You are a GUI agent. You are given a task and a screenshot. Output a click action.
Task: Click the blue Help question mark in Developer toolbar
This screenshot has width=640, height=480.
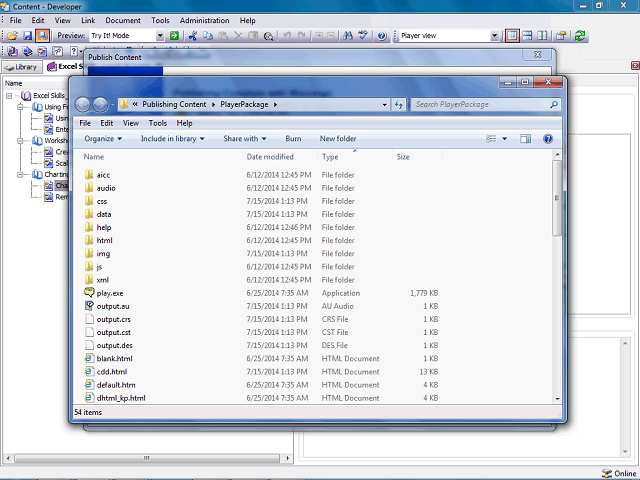tap(382, 36)
